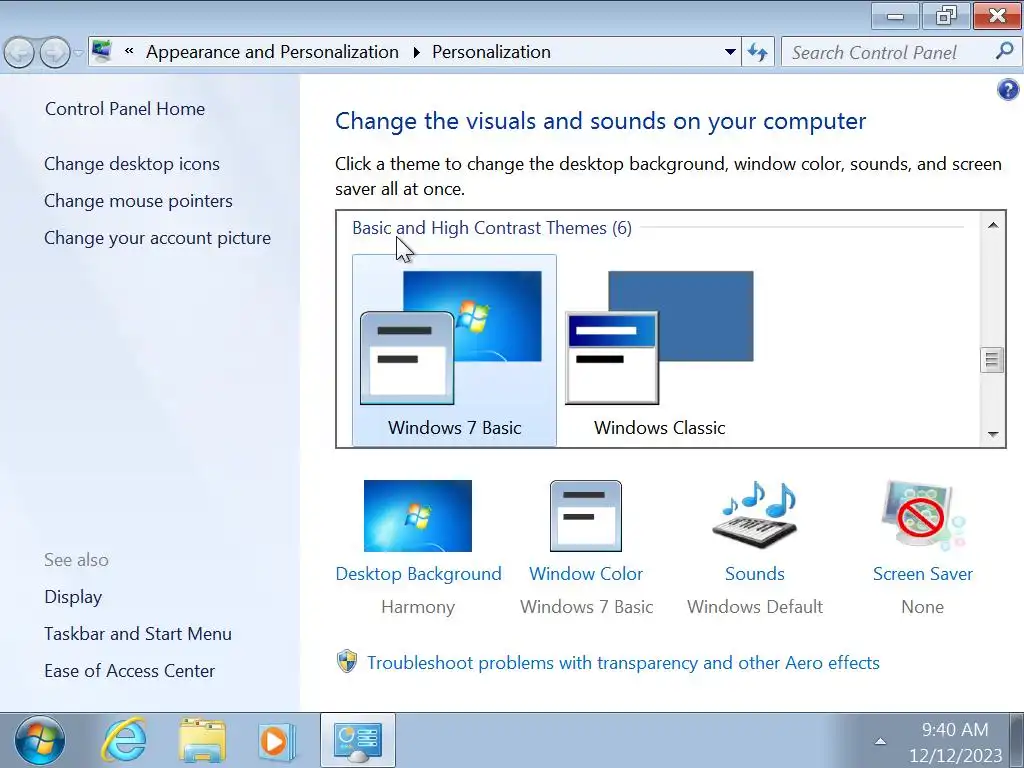Open recent pages dropdown next to Forward

pos(78,52)
